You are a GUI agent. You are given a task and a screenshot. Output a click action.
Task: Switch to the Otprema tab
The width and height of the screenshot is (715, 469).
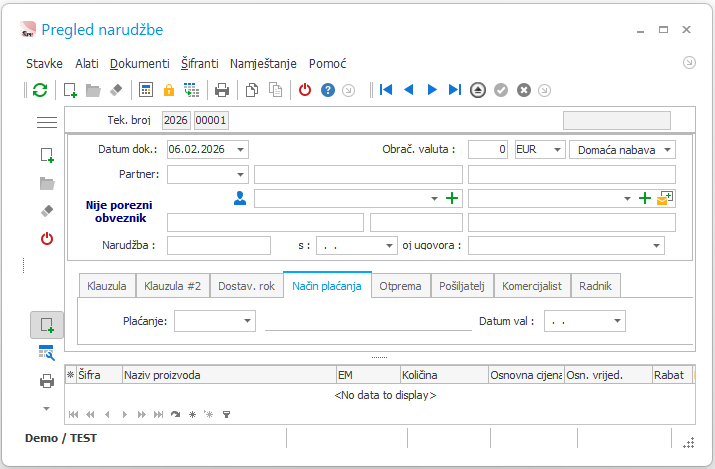tap(400, 286)
